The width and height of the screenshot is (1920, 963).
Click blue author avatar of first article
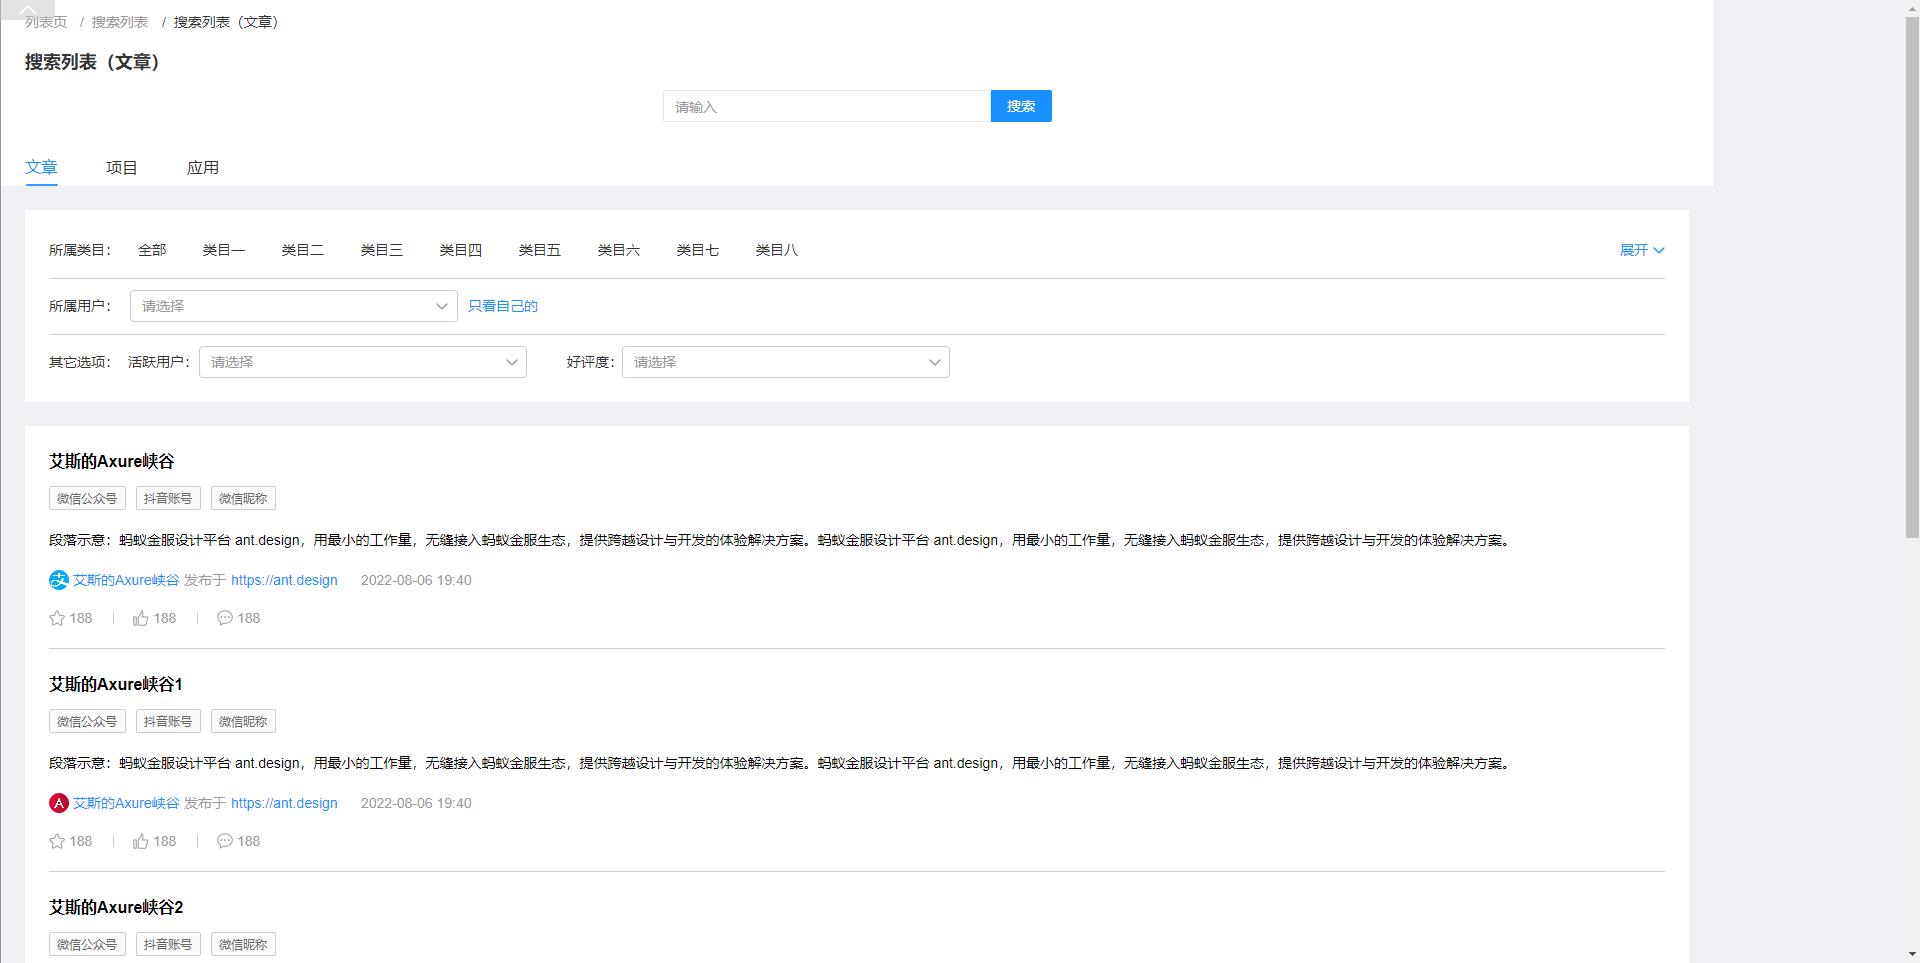[59, 580]
